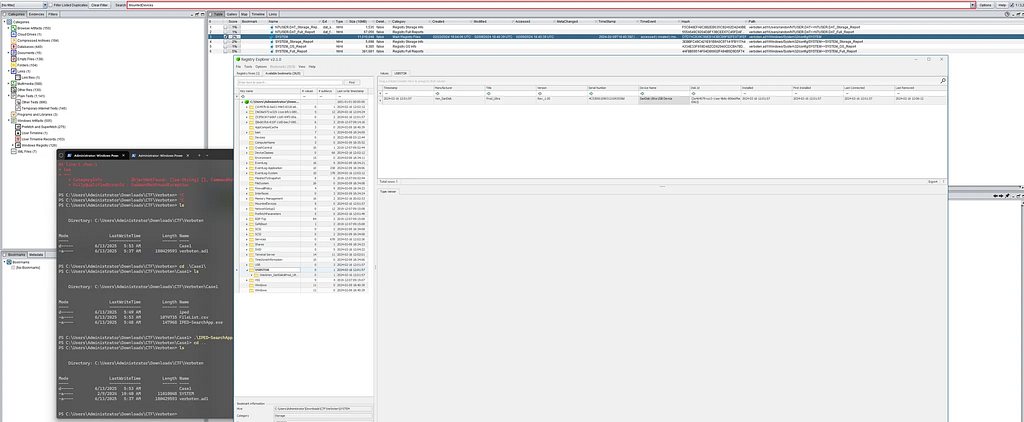Open the [No filter] dropdown

coord(44,5)
